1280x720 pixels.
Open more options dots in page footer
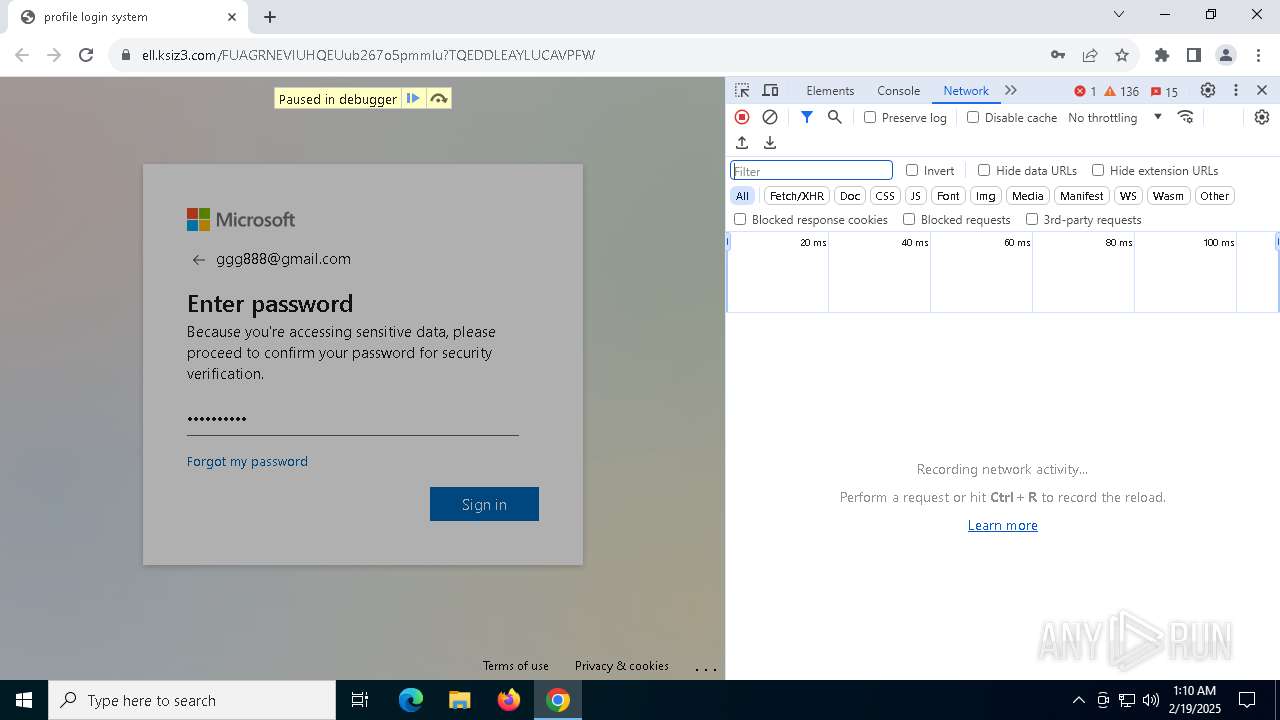click(705, 669)
